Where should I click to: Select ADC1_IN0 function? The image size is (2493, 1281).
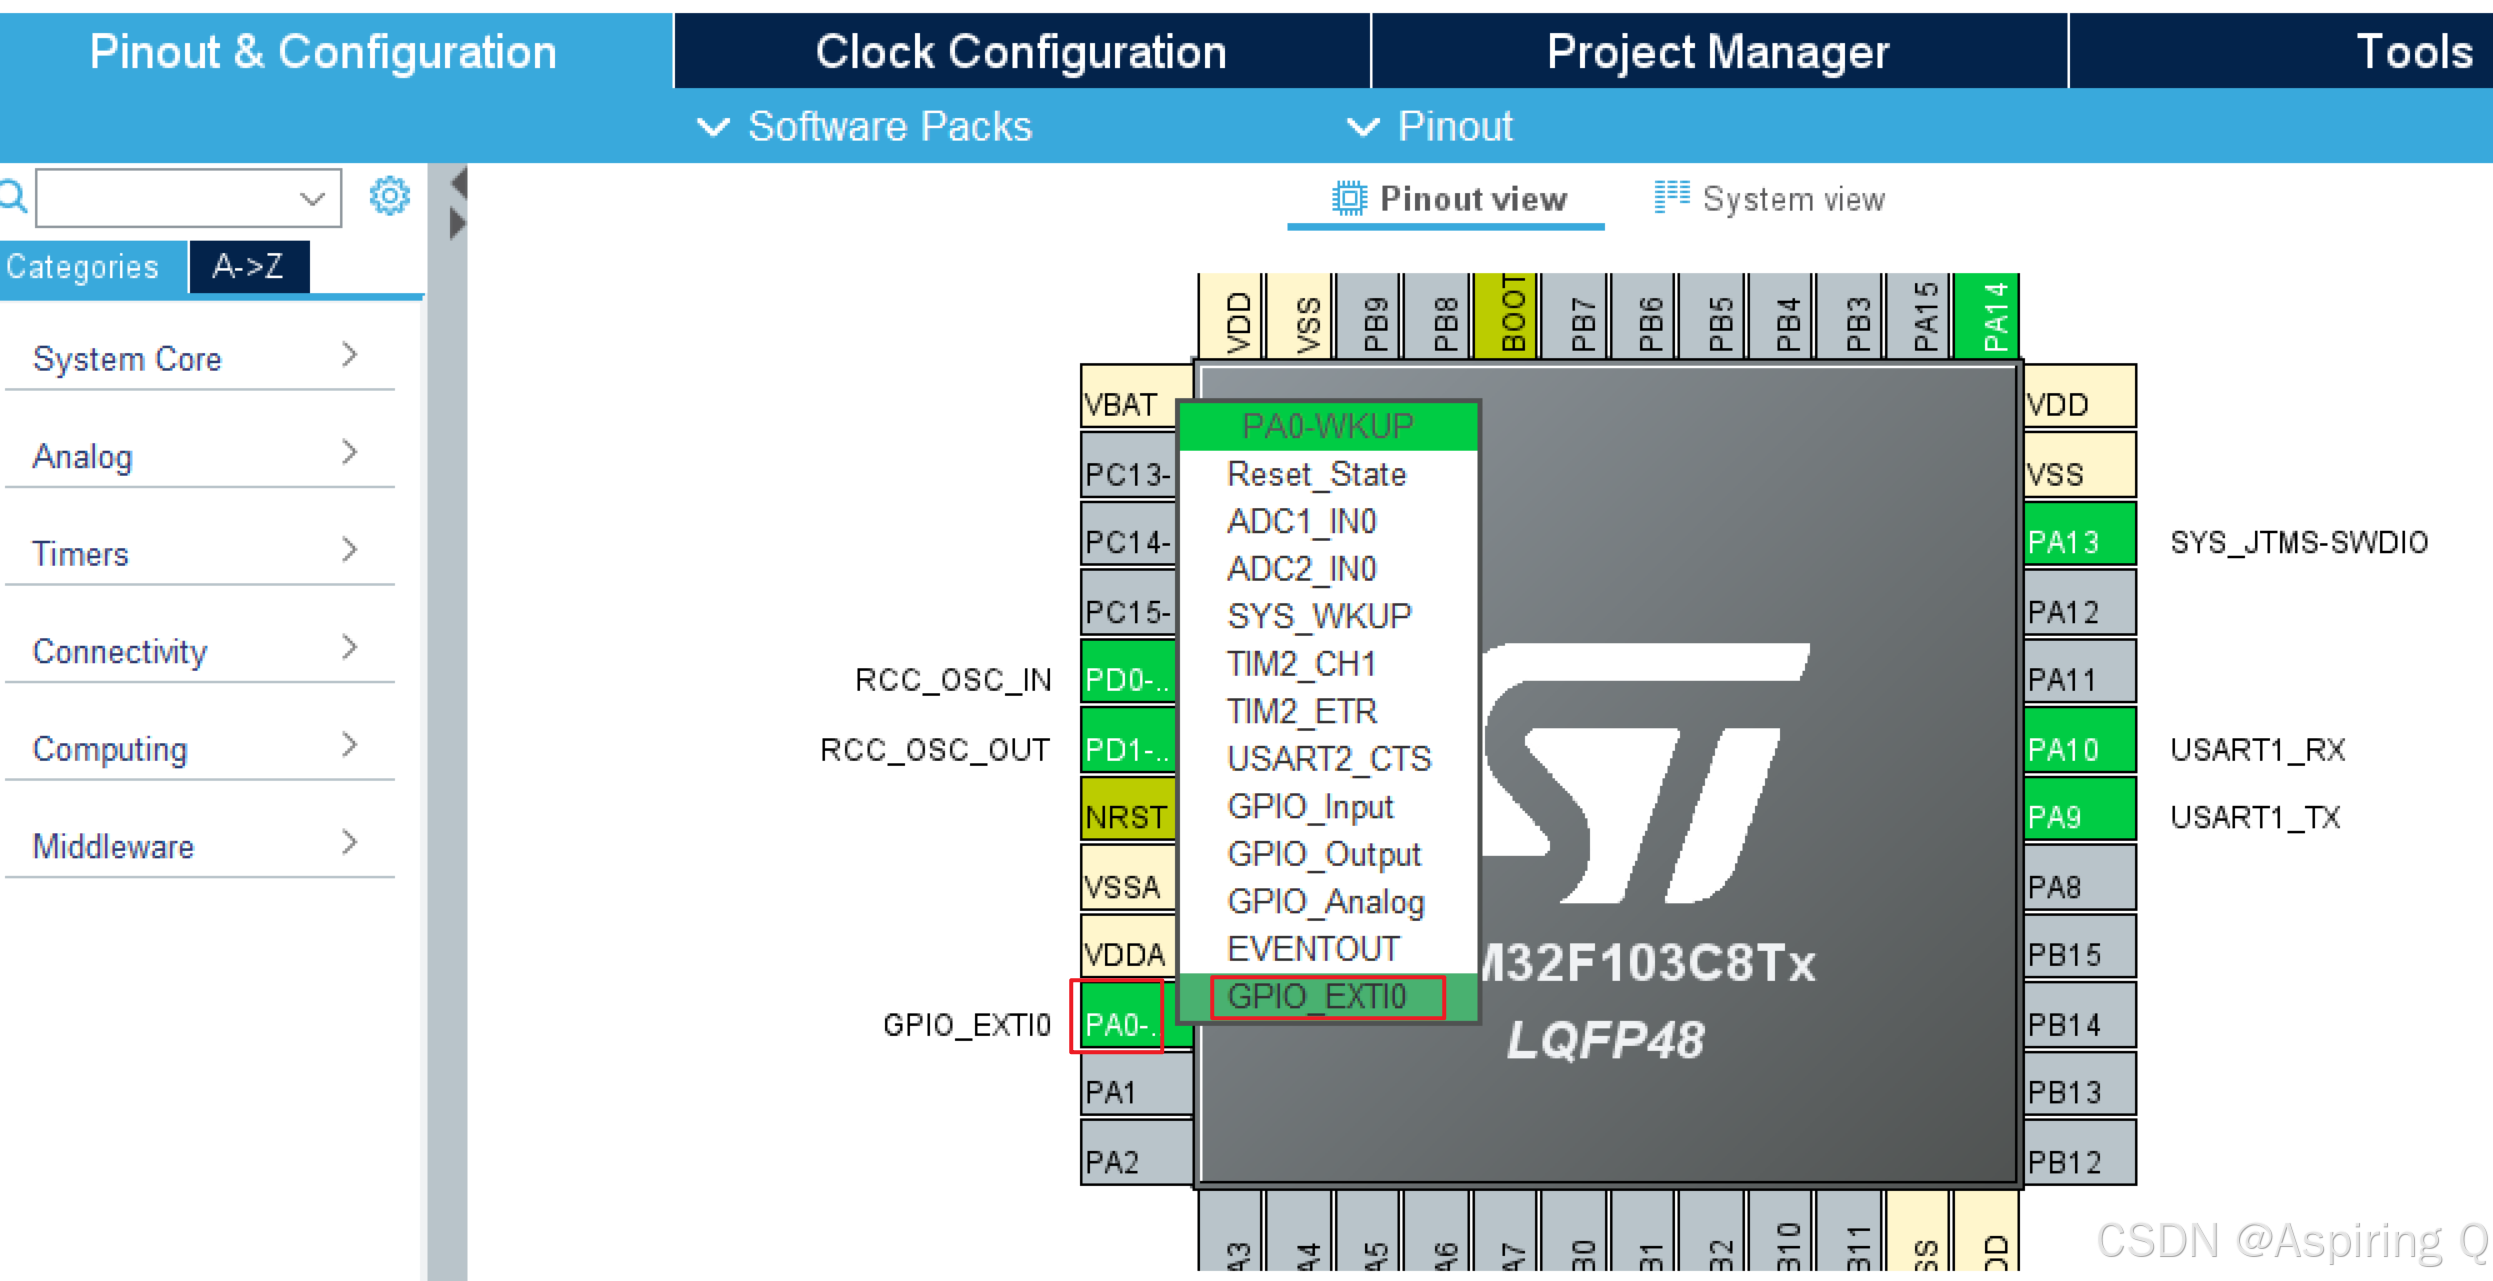(x=1328, y=521)
